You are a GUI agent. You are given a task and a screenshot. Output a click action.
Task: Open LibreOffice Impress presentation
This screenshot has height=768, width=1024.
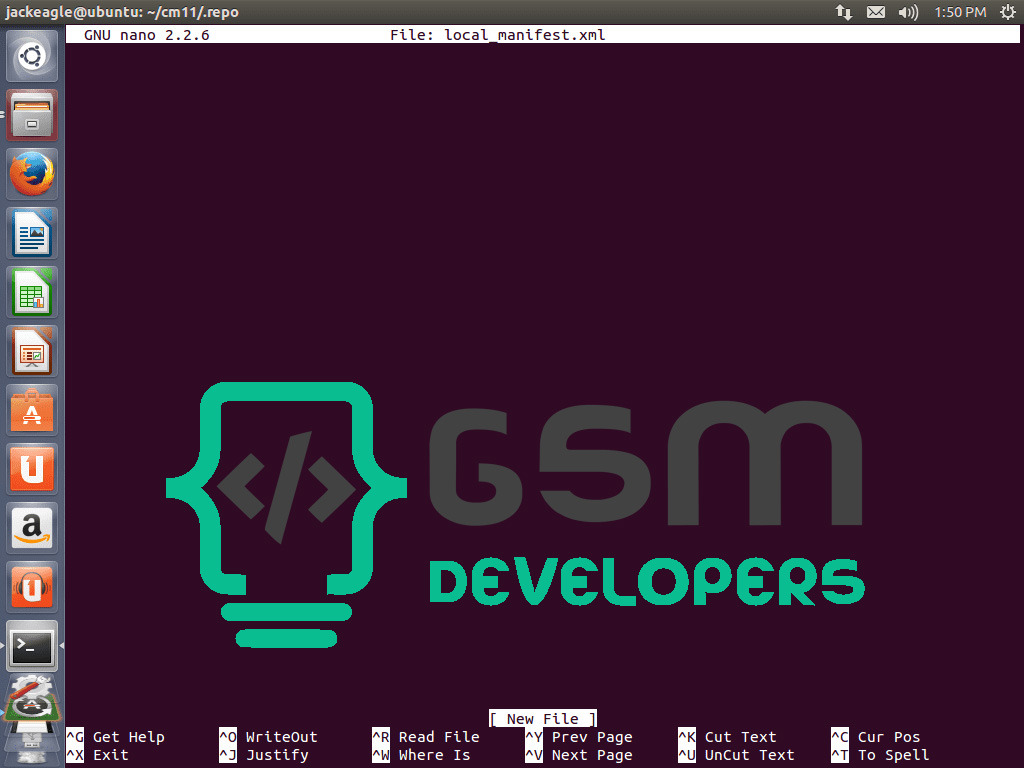click(32, 351)
